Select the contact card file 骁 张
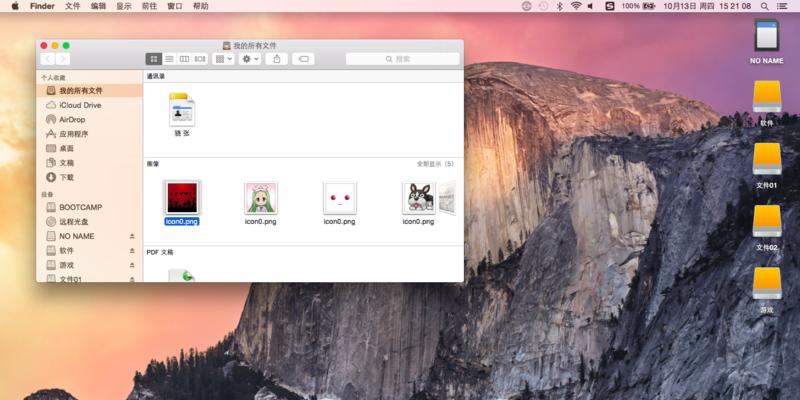 point(182,114)
